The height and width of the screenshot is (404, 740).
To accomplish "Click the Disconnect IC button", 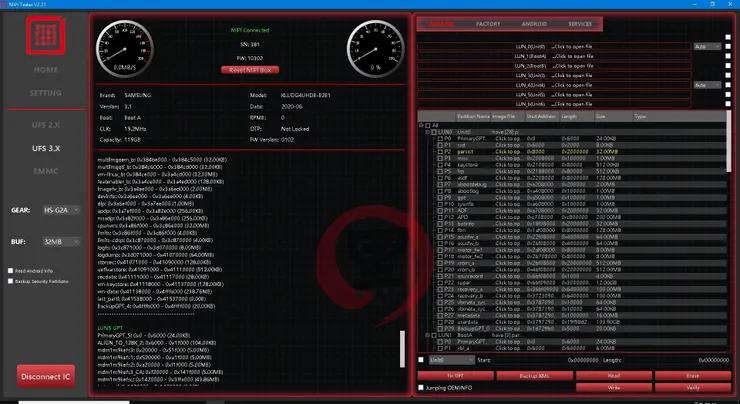I will [x=46, y=377].
